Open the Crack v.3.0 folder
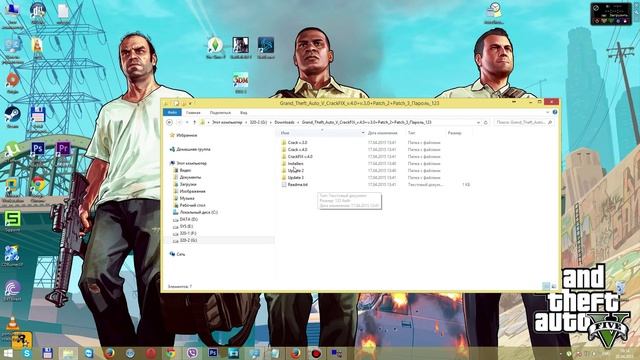 coord(297,142)
